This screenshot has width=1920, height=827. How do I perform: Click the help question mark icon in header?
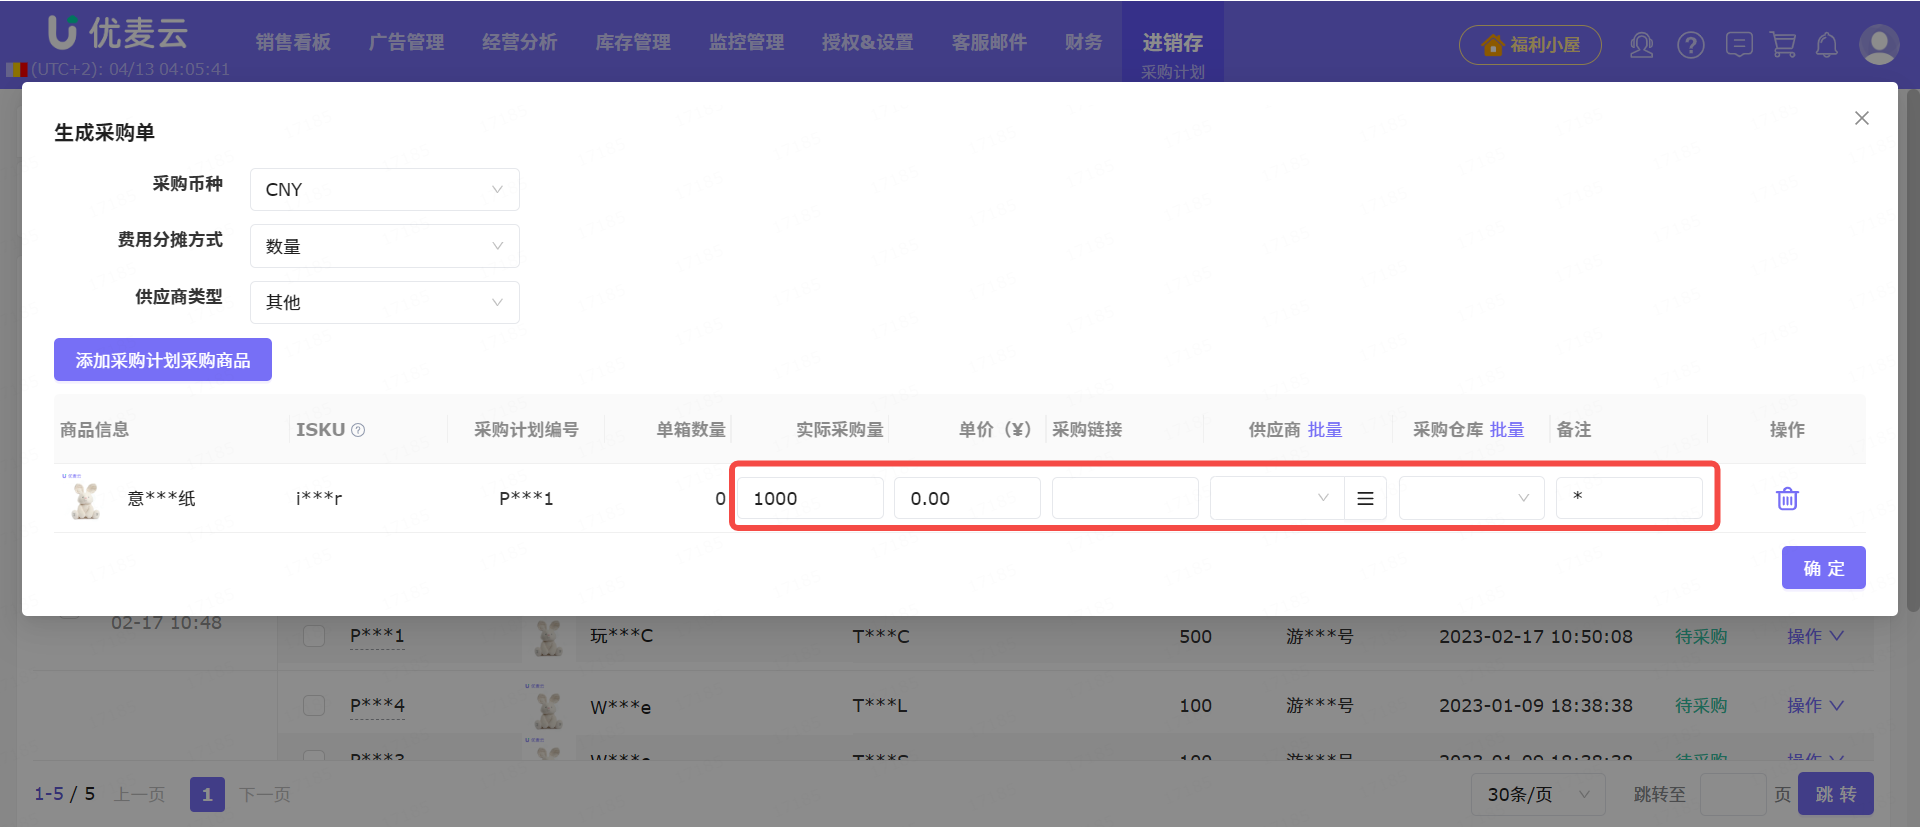point(1691,45)
